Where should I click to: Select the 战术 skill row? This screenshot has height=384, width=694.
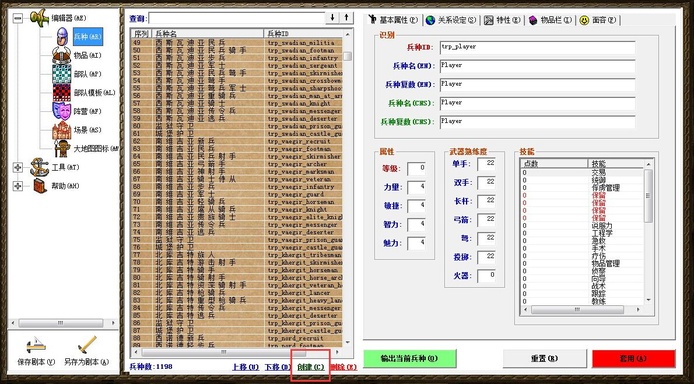pos(582,286)
